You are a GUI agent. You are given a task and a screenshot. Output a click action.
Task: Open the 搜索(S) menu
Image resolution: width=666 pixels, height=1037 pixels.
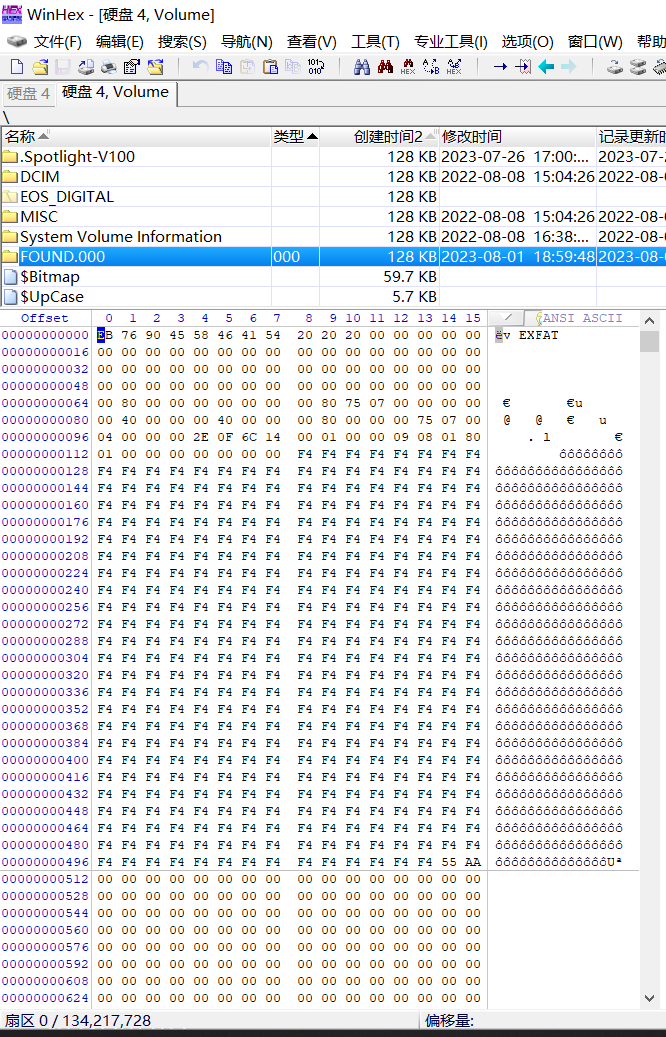(x=182, y=42)
